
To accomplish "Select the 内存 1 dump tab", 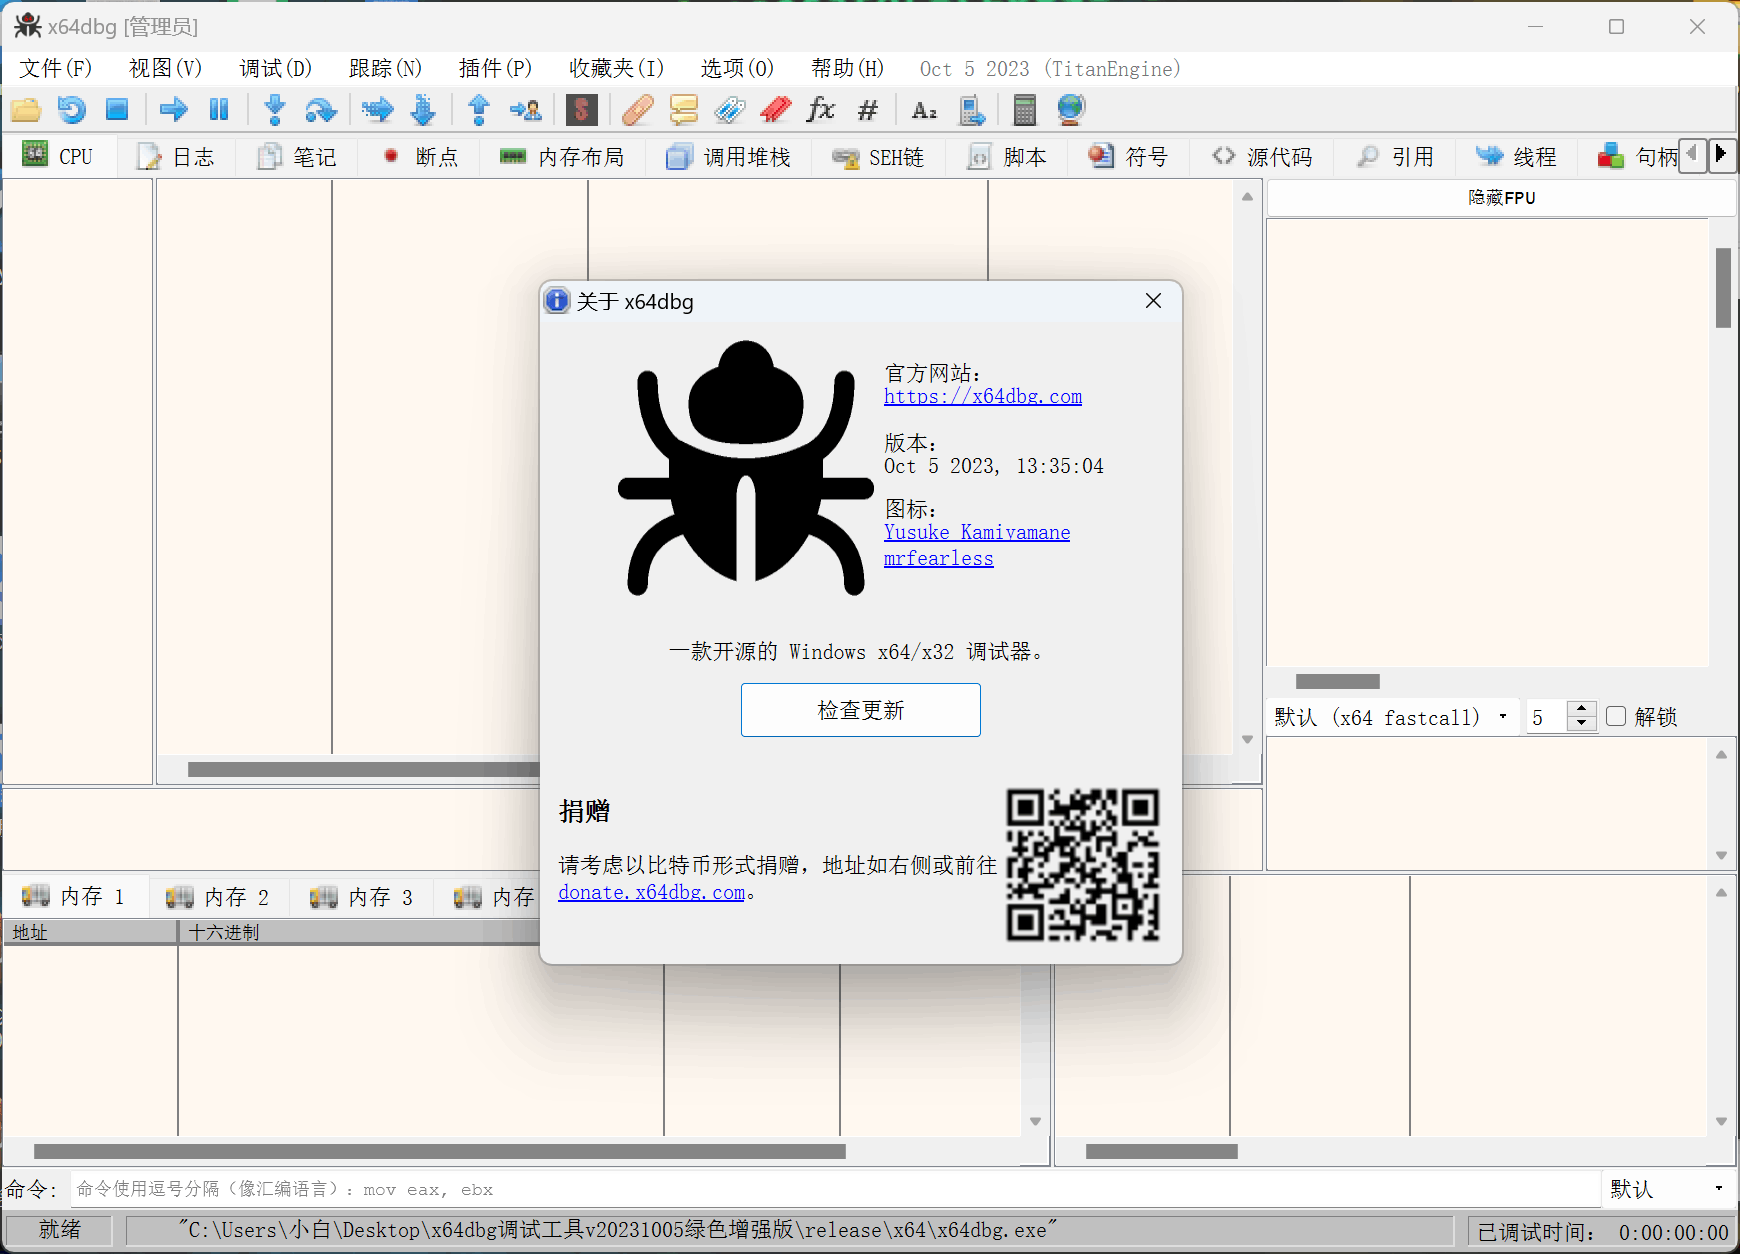I will [x=74, y=897].
